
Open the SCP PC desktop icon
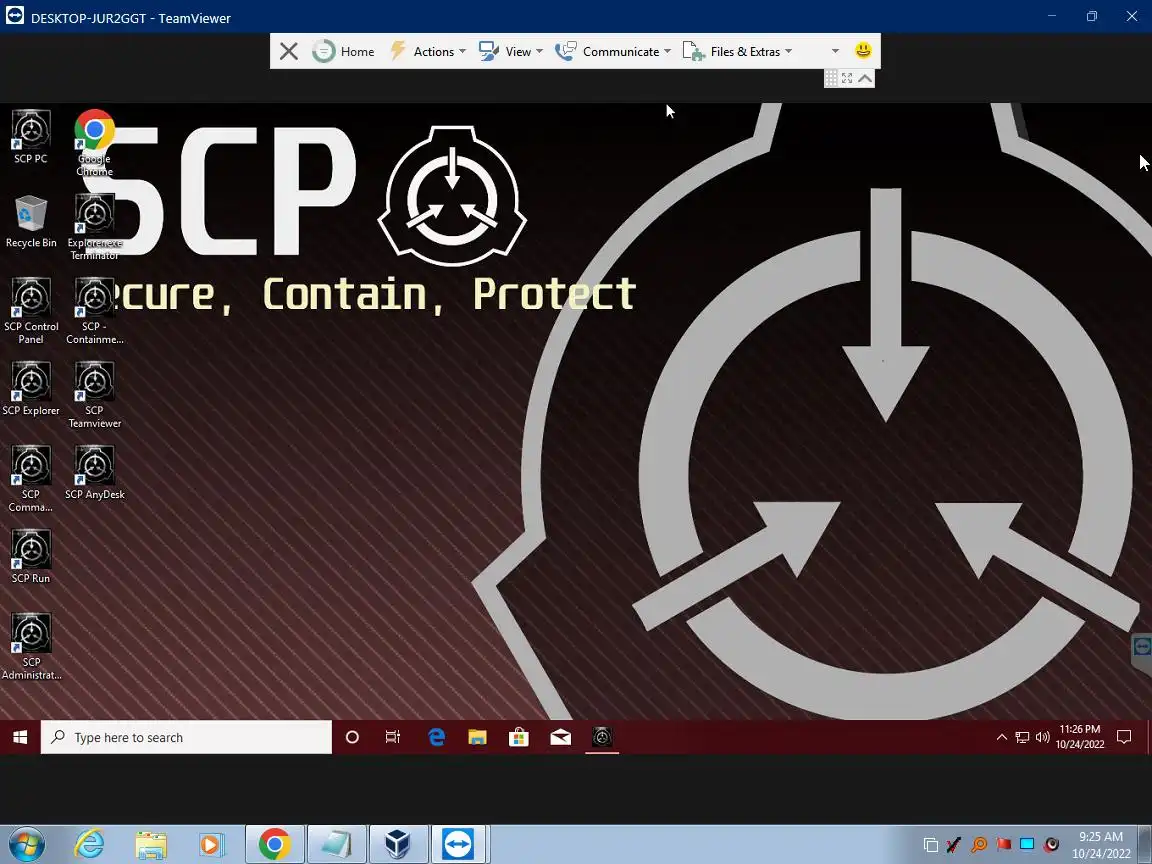pos(31,137)
